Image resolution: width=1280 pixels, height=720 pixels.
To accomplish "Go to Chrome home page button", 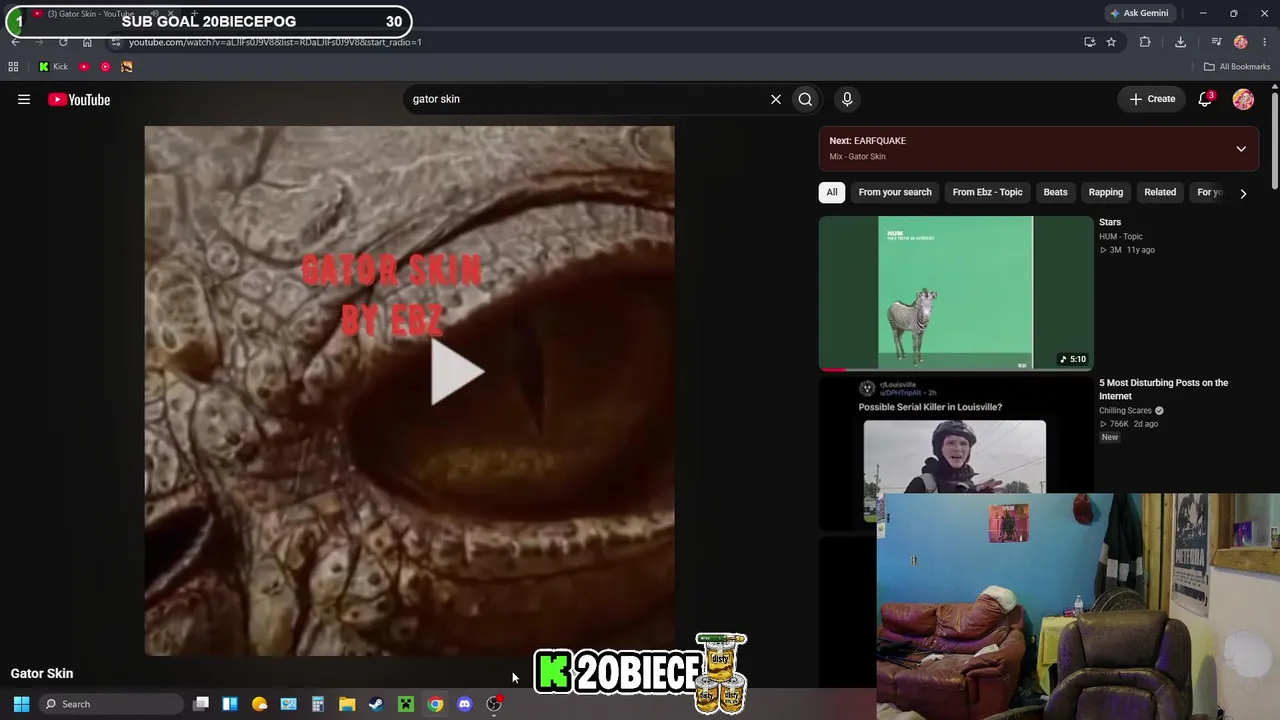I will pyautogui.click(x=87, y=42).
